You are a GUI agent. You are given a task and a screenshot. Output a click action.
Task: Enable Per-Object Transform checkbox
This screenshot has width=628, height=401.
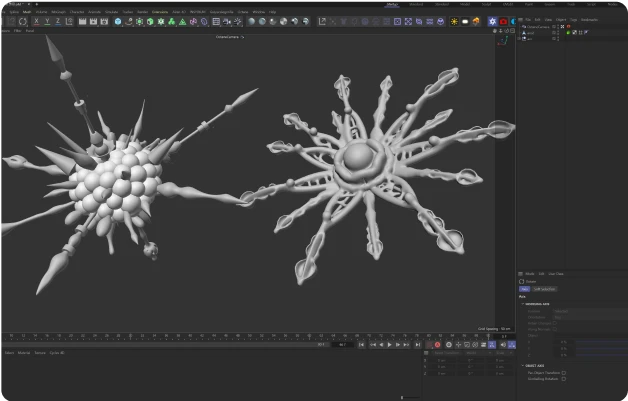pyautogui.click(x=564, y=373)
